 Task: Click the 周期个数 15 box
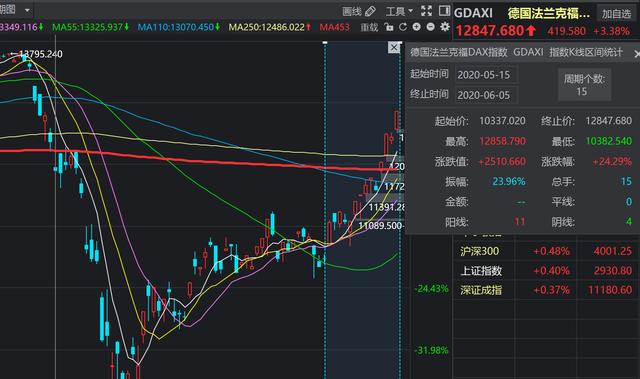pyautogui.click(x=584, y=84)
